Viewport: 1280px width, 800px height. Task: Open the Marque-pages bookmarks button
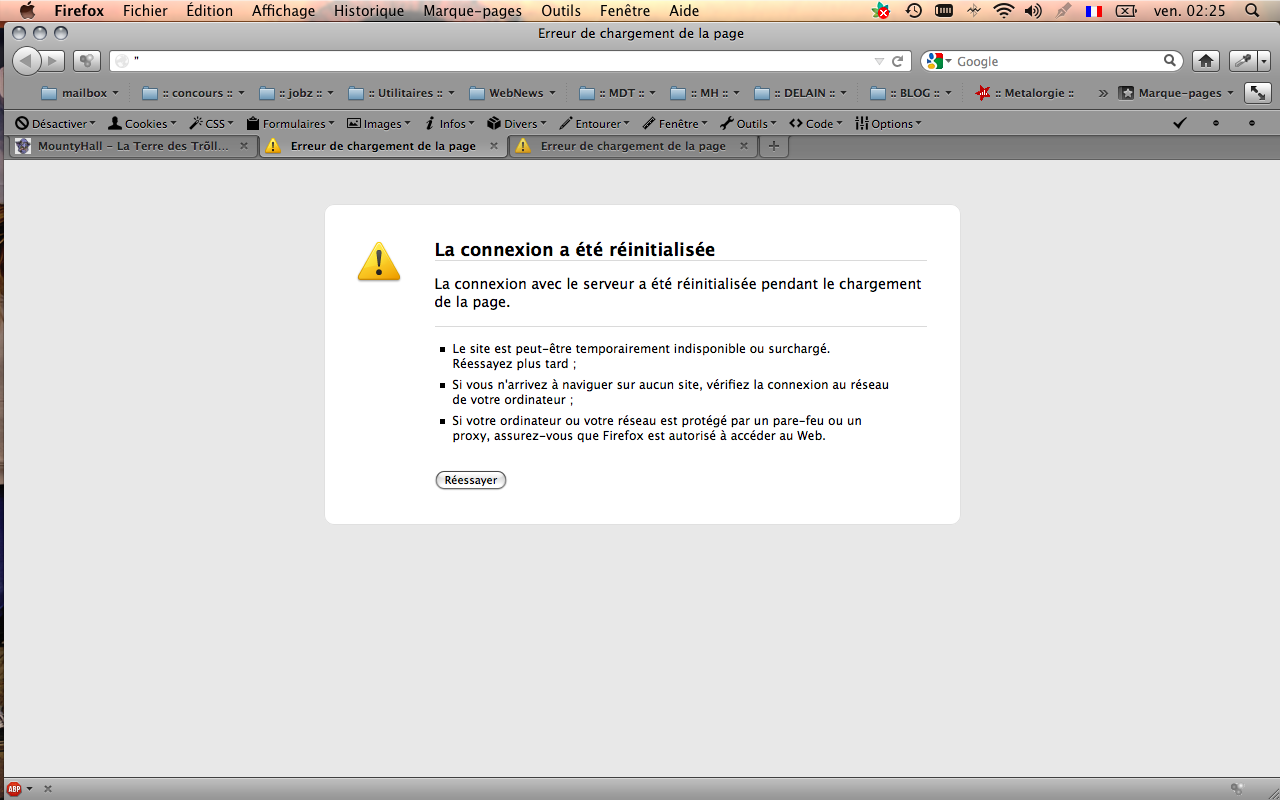pyautogui.click(x=1176, y=93)
